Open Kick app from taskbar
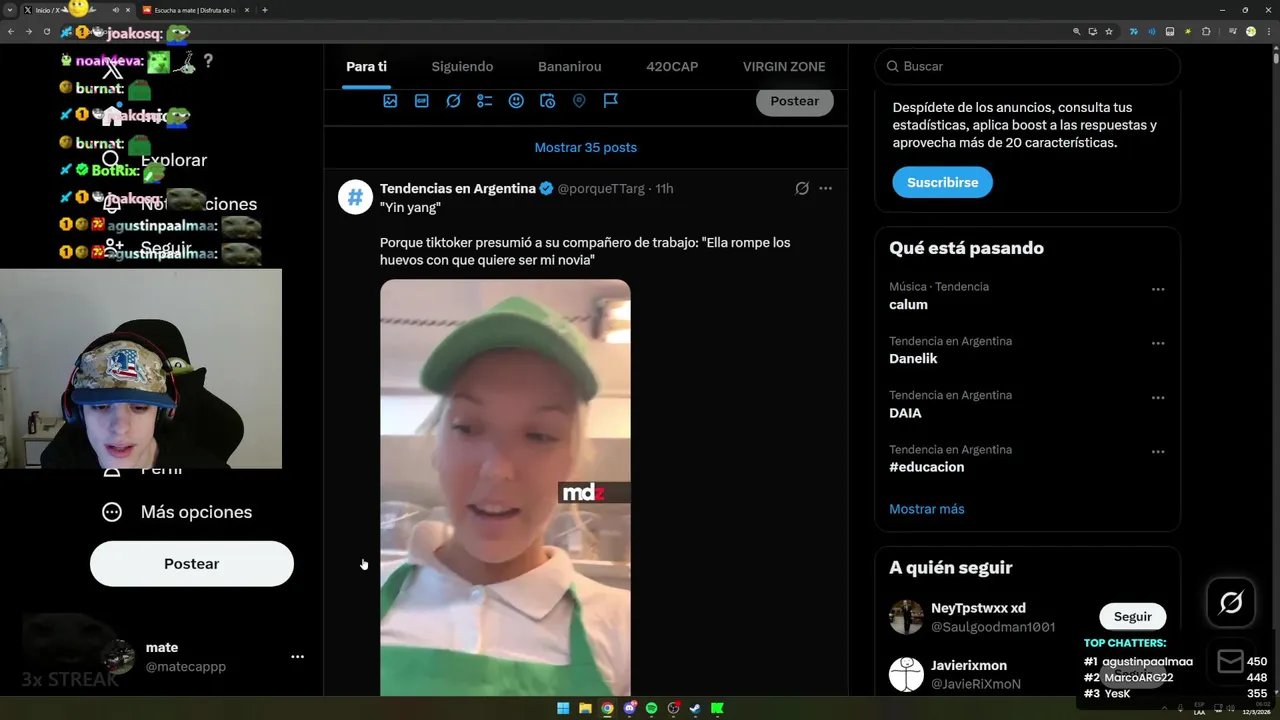This screenshot has width=1280, height=720. pyautogui.click(x=717, y=709)
